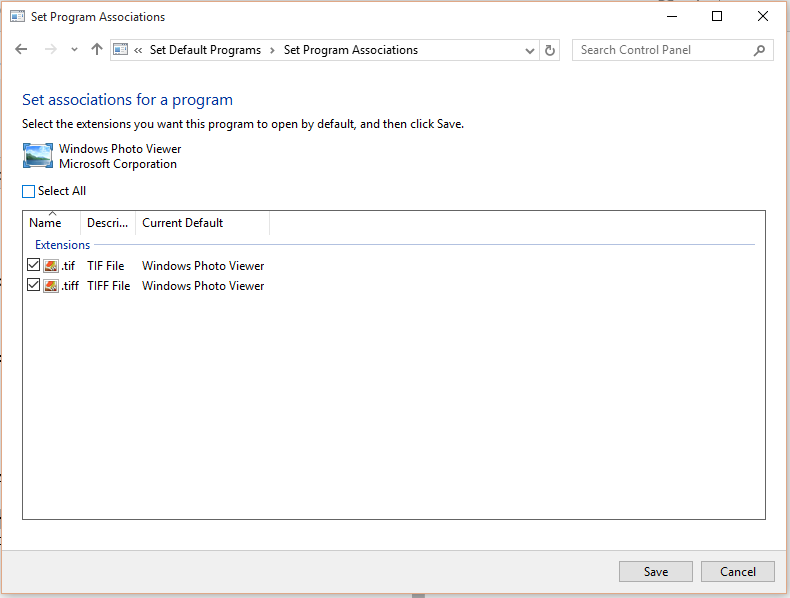Open Set Default Programs breadcrumb
Viewport: 790px width, 598px height.
(x=205, y=50)
